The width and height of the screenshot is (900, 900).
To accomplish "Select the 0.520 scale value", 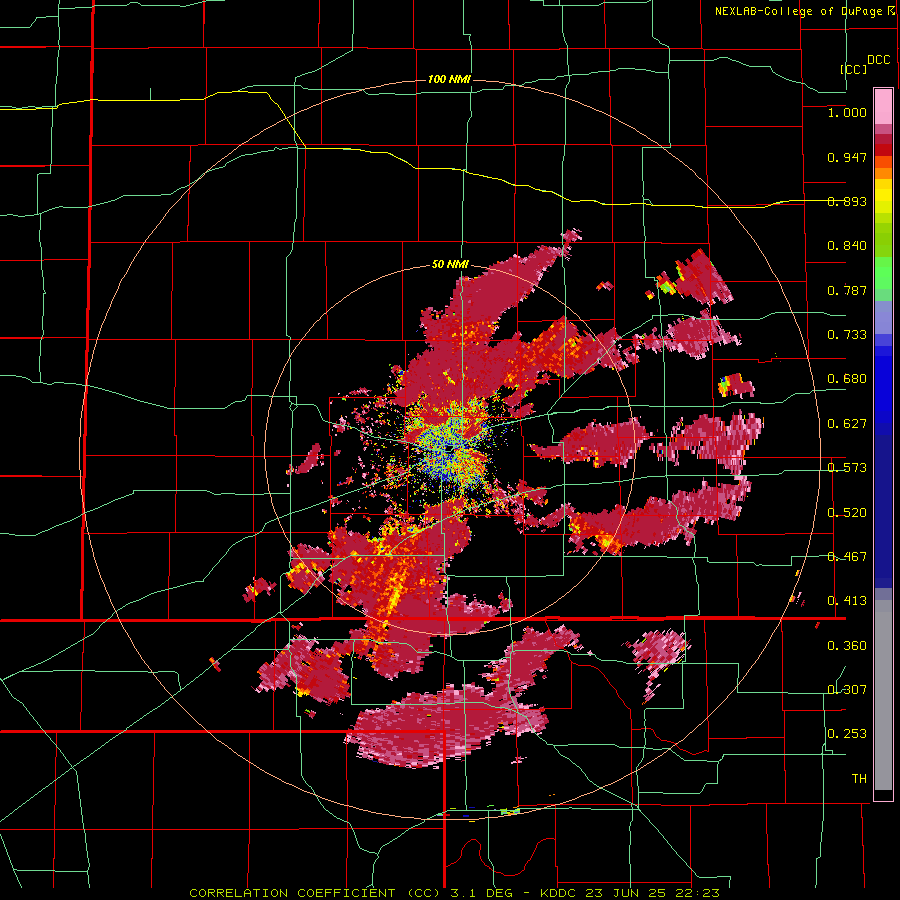I will pyautogui.click(x=847, y=513).
